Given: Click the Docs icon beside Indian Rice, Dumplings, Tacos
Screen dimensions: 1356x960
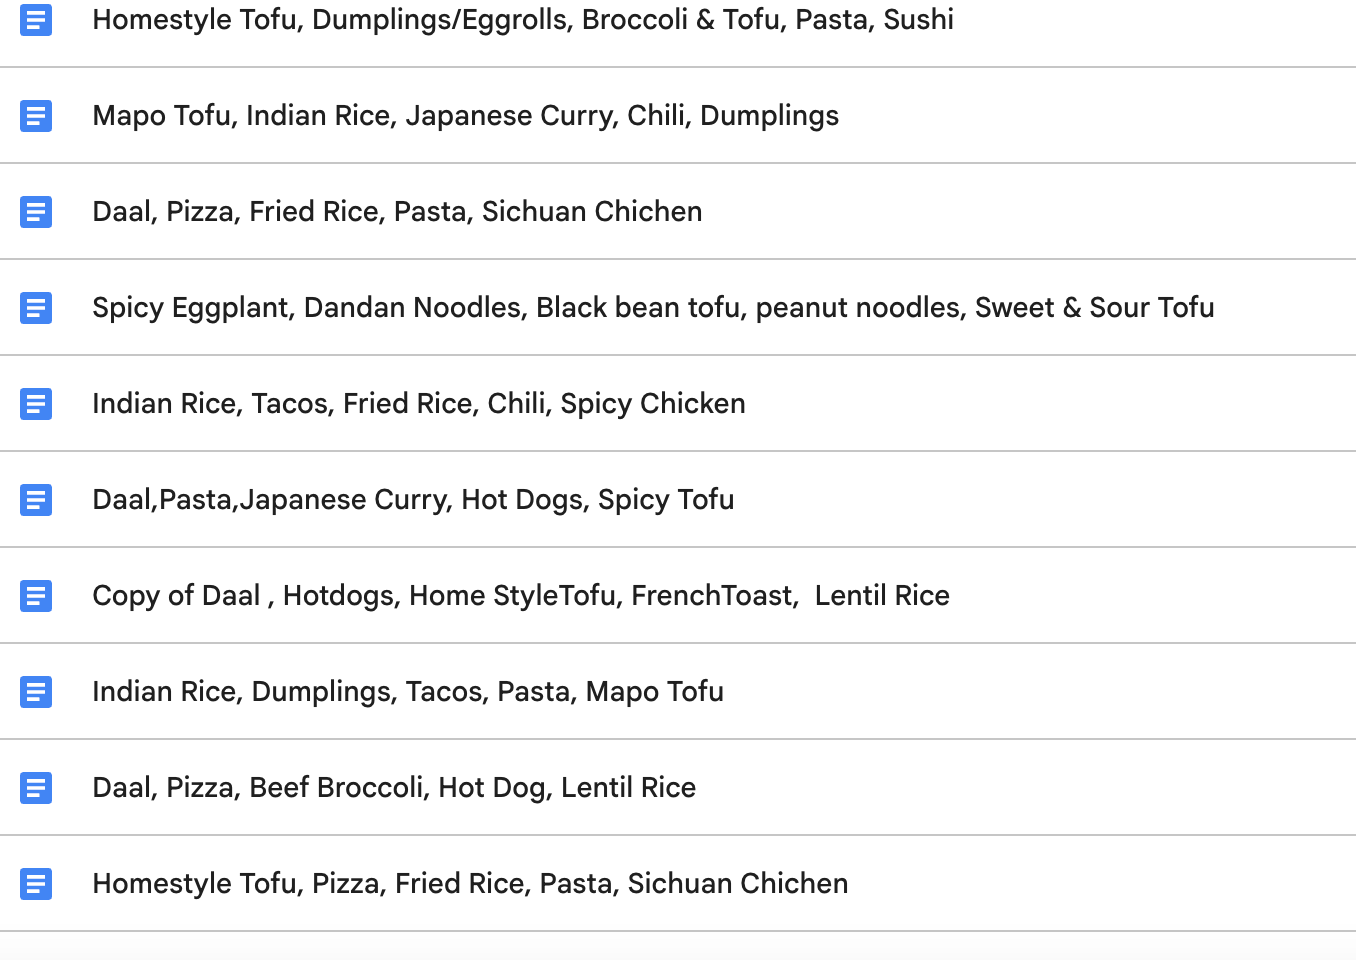Looking at the screenshot, I should click(36, 692).
